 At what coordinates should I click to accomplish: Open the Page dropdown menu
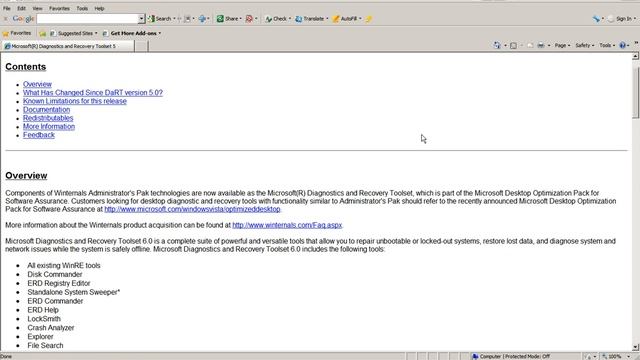(x=562, y=45)
